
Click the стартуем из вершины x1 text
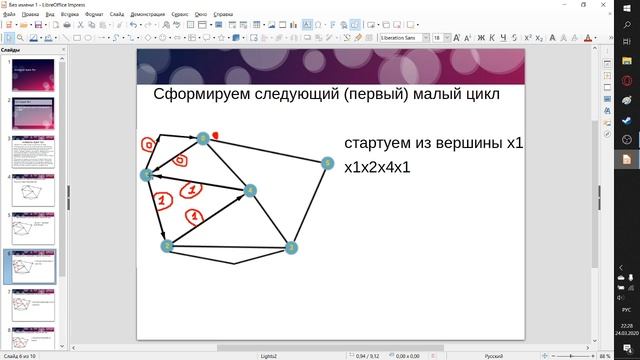[x=433, y=143]
